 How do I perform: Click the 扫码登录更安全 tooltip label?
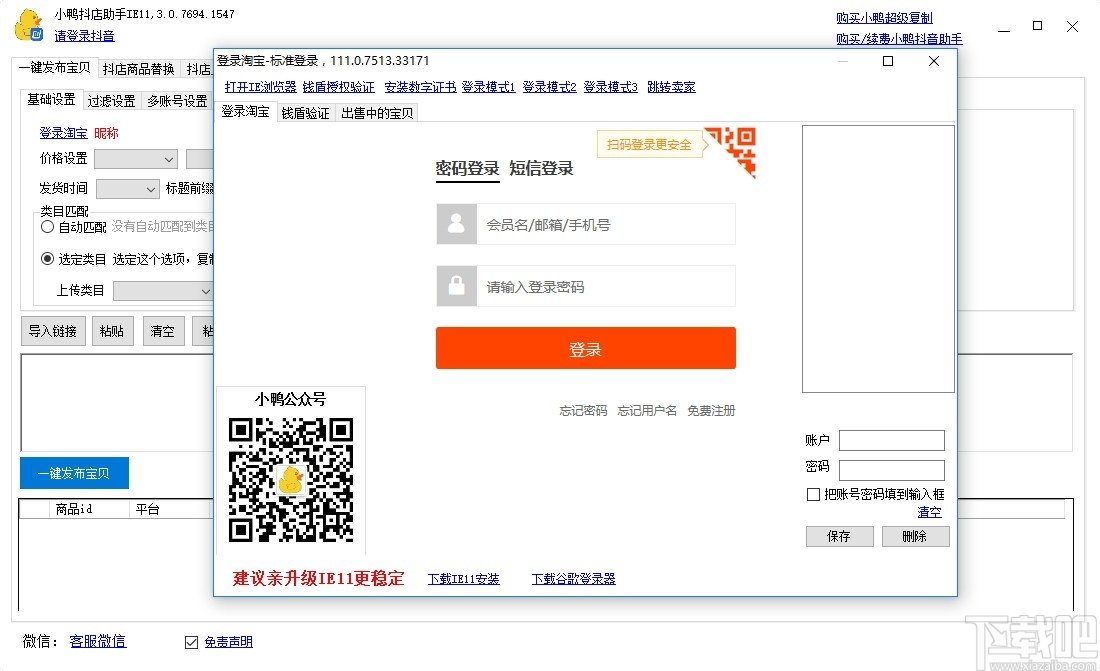[649, 145]
